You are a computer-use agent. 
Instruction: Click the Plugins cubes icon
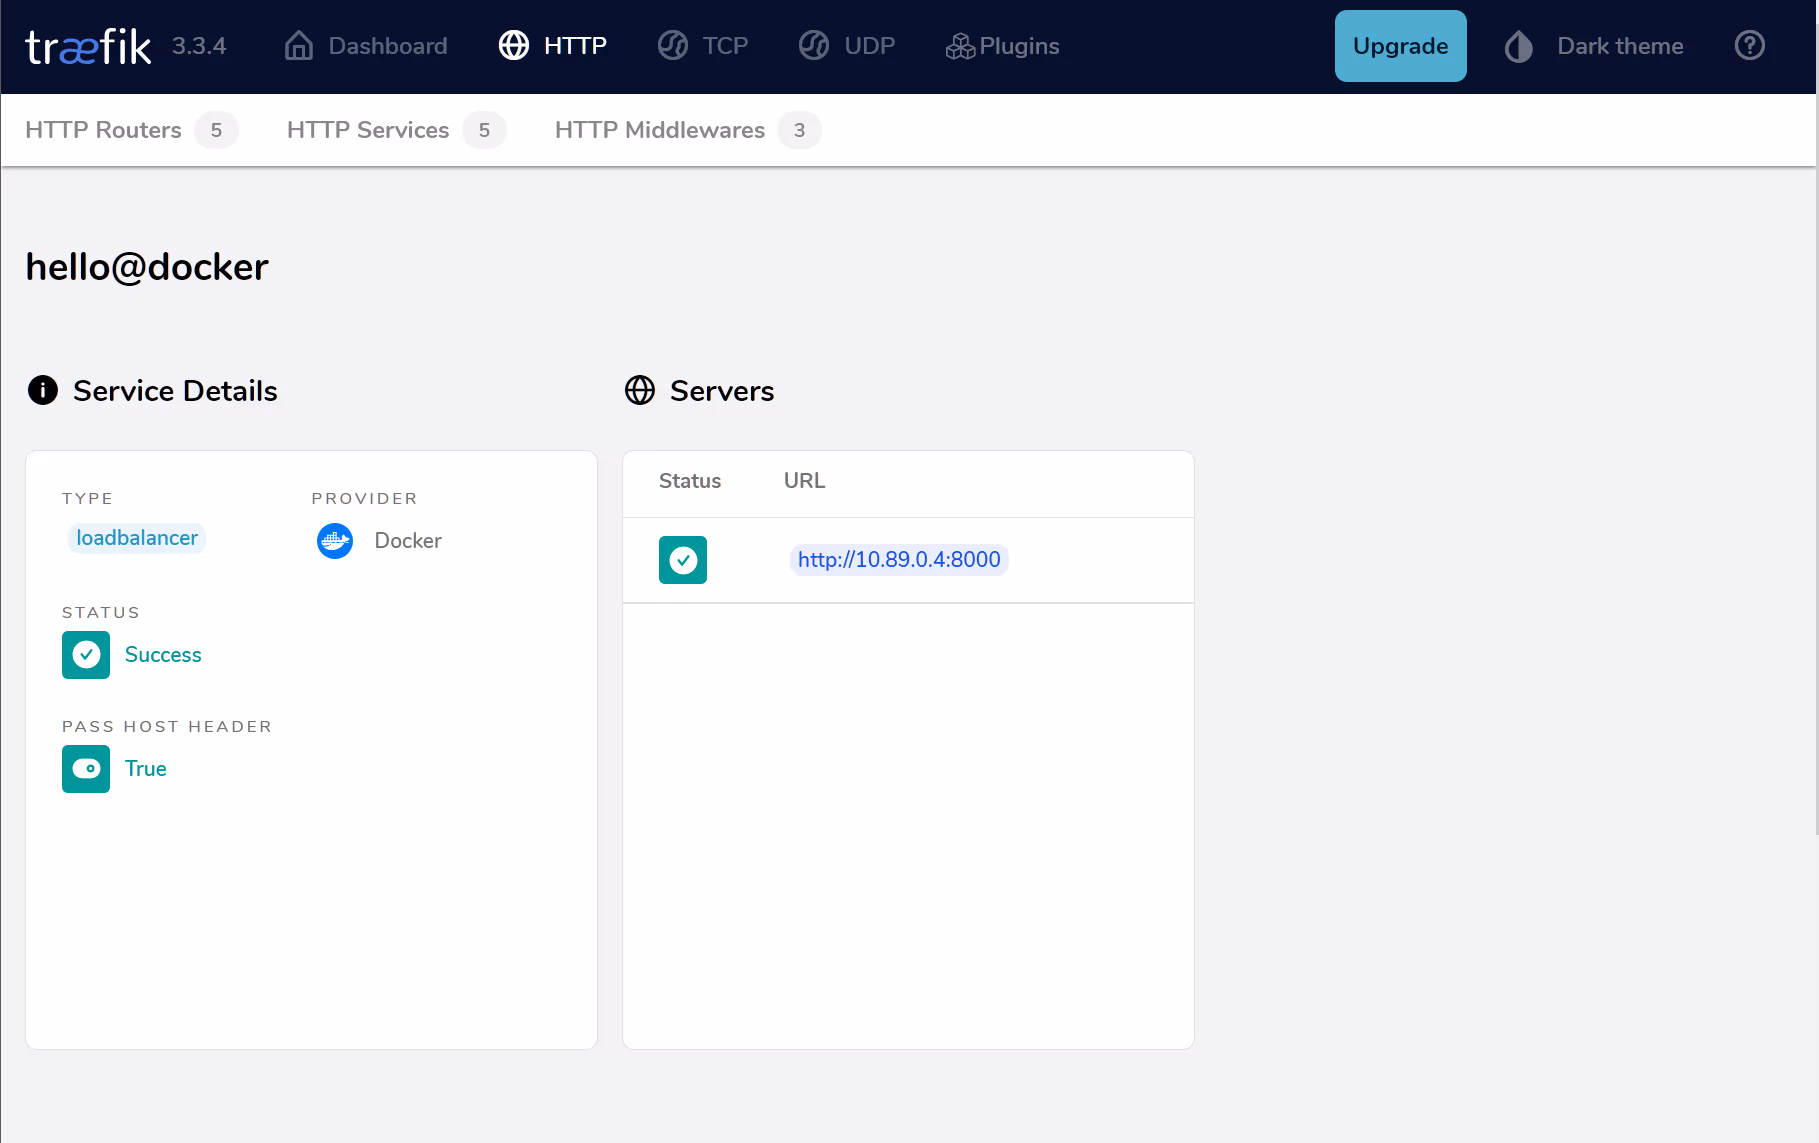(x=960, y=47)
